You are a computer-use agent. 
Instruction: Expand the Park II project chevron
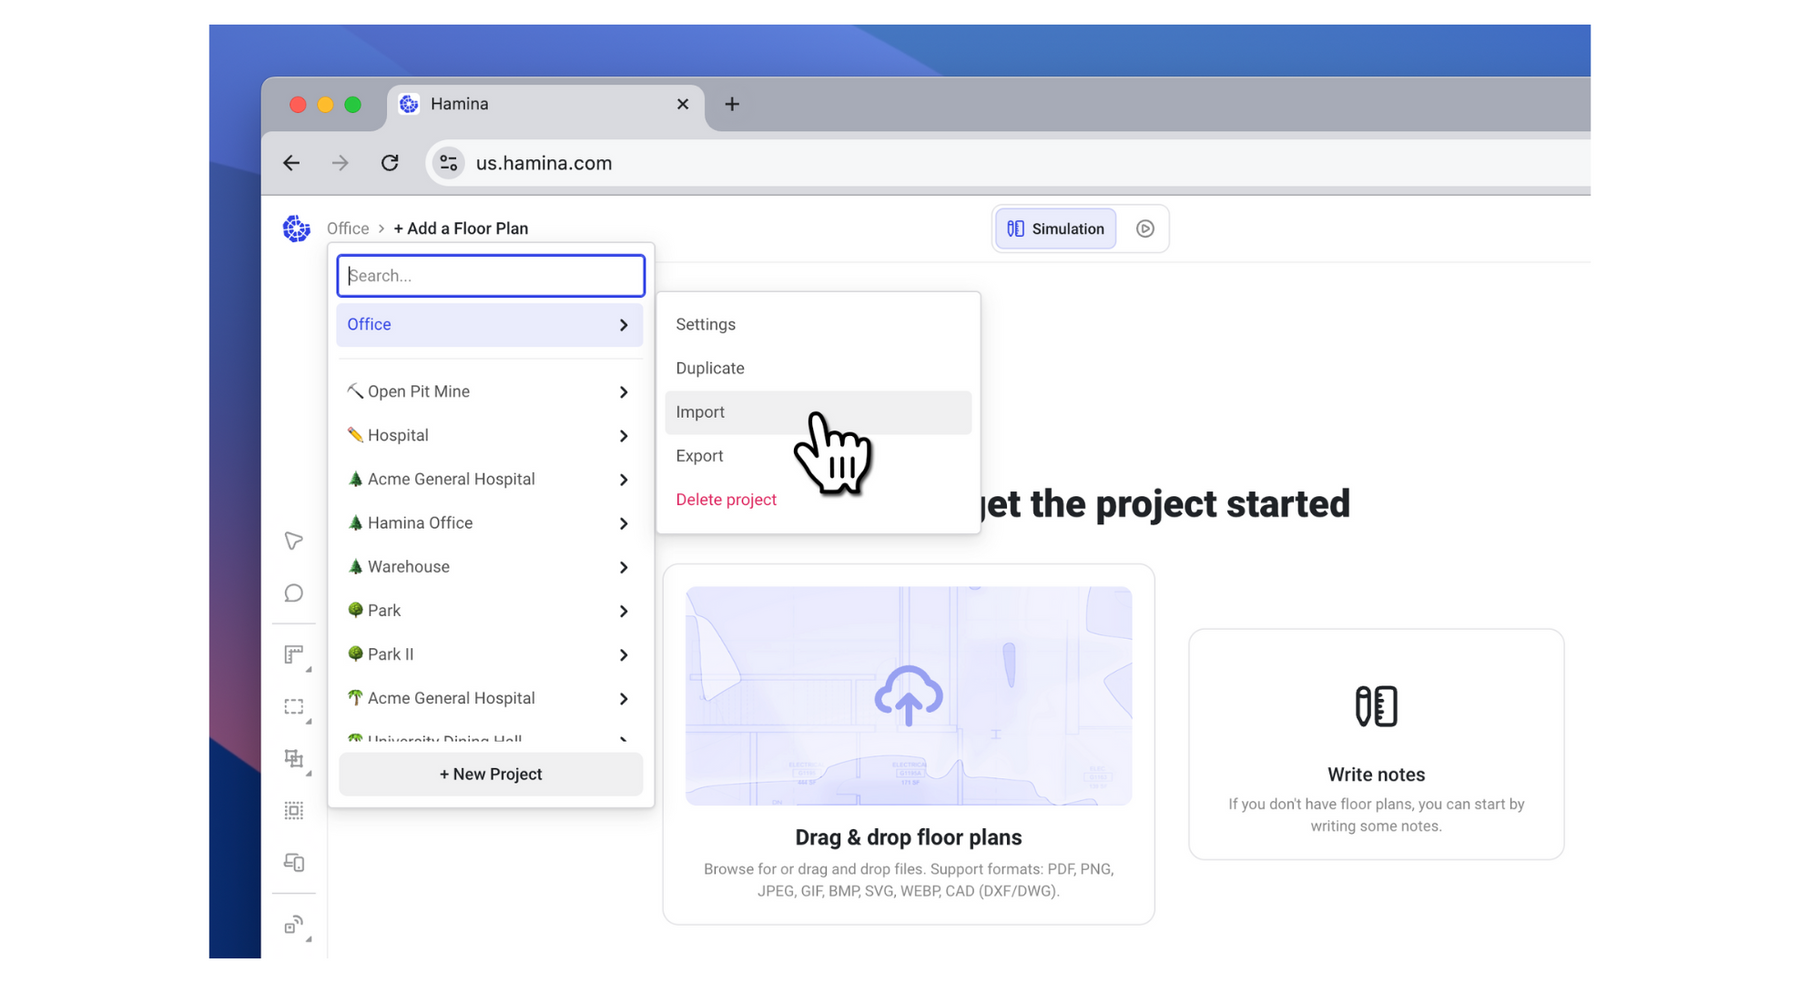coord(623,655)
